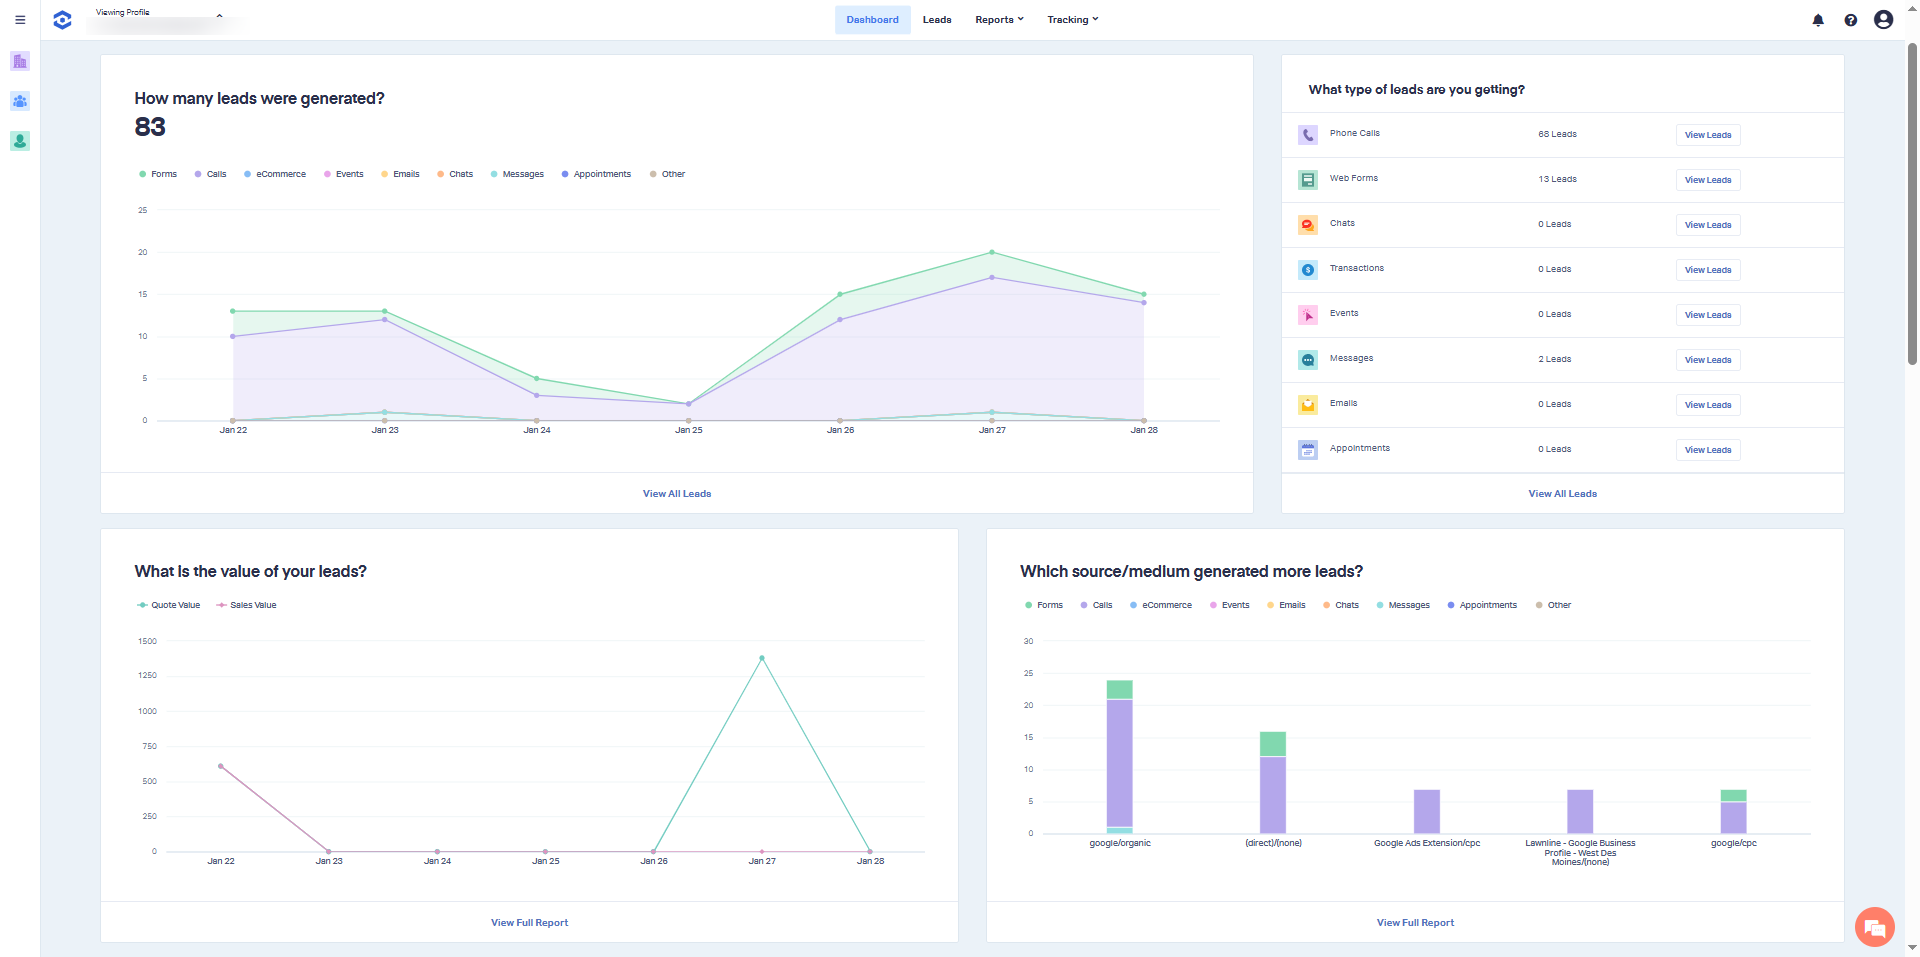
Task: Open View All Leads under the leads chart
Action: pos(677,493)
